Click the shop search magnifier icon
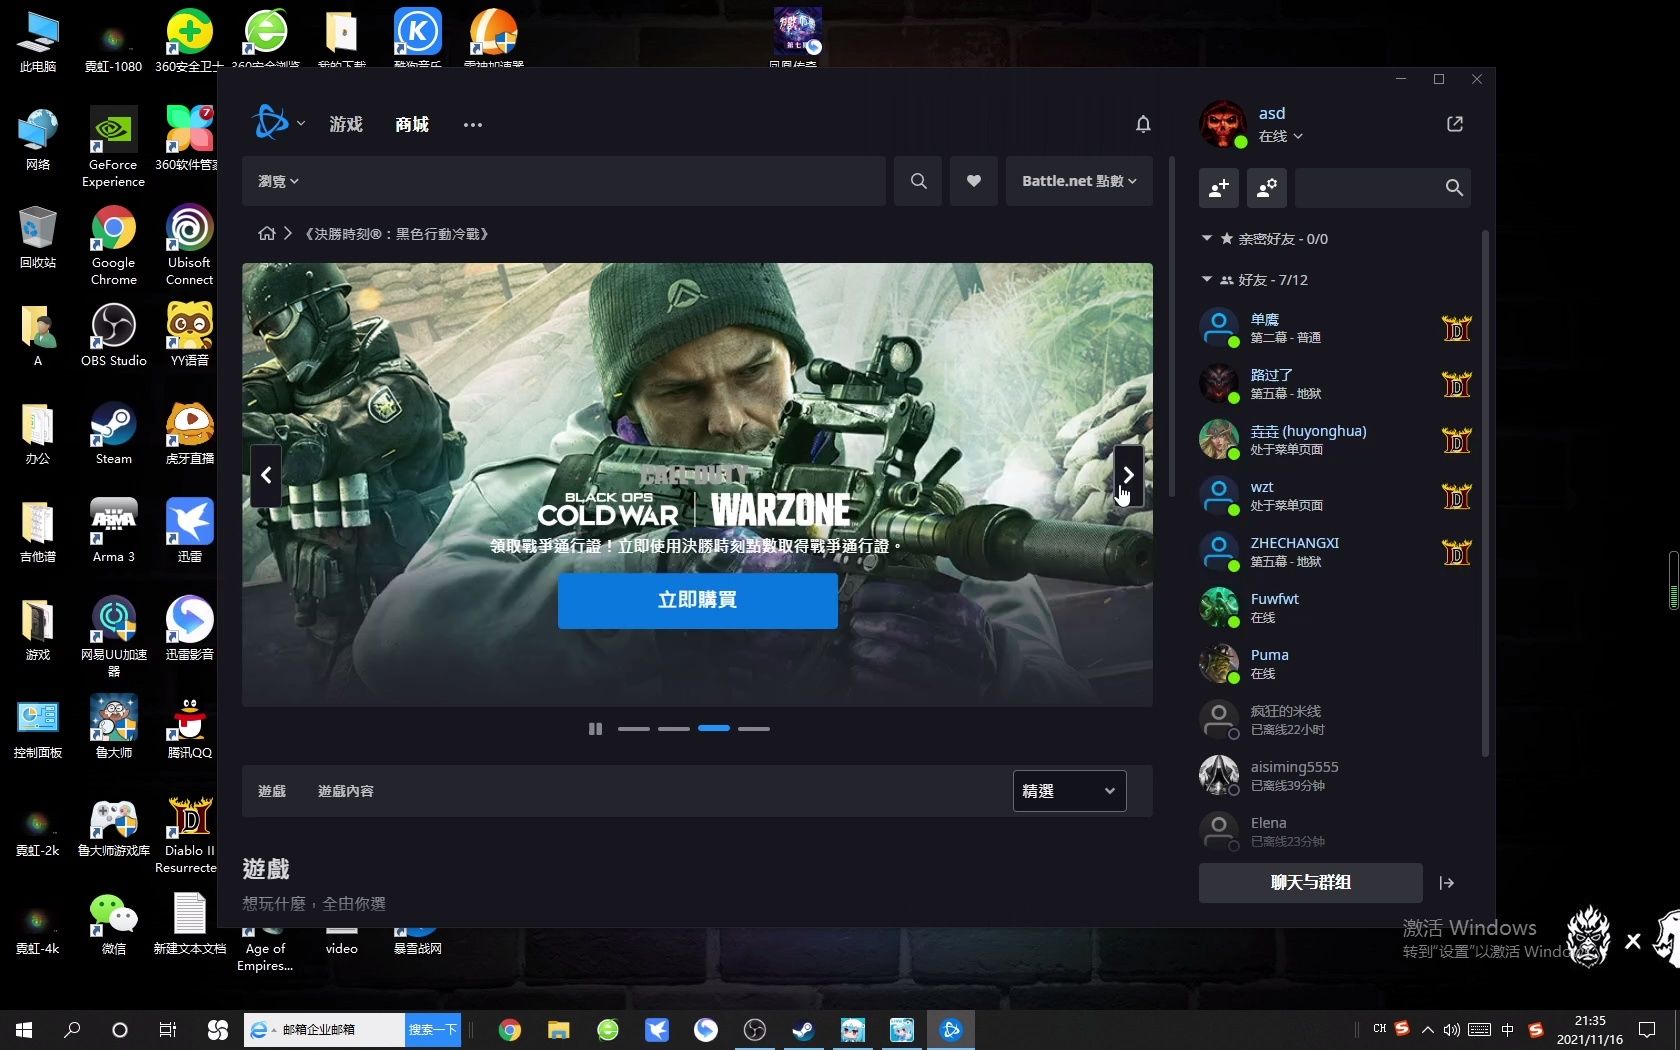The image size is (1680, 1050). point(918,181)
